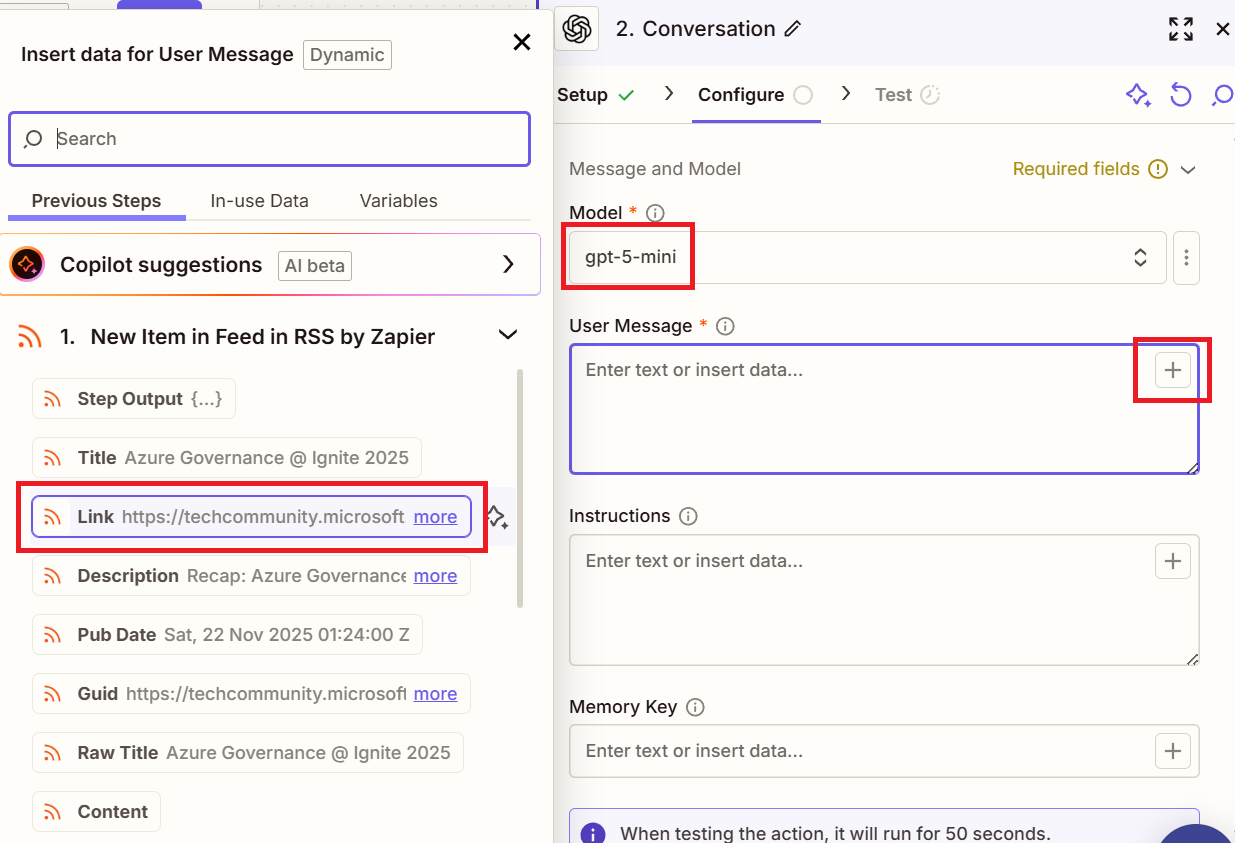Image resolution: width=1235 pixels, height=843 pixels.
Task: Insert the Description data pill
Action: point(251,576)
